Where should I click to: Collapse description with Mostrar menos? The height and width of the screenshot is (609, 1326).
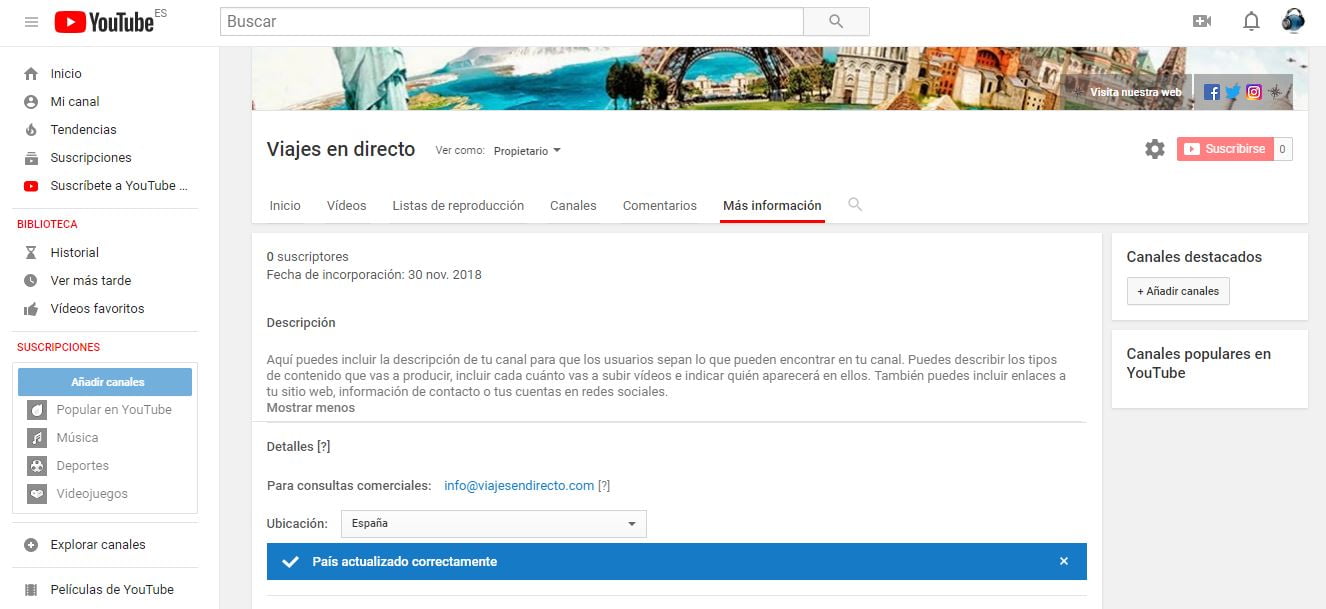310,408
